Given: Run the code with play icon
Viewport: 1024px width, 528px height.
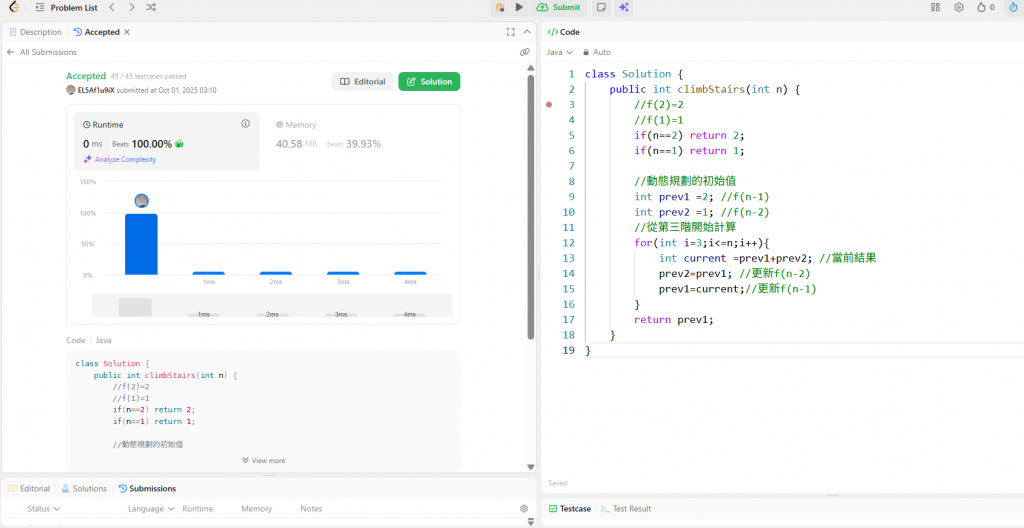Looking at the screenshot, I should pyautogui.click(x=519, y=7).
